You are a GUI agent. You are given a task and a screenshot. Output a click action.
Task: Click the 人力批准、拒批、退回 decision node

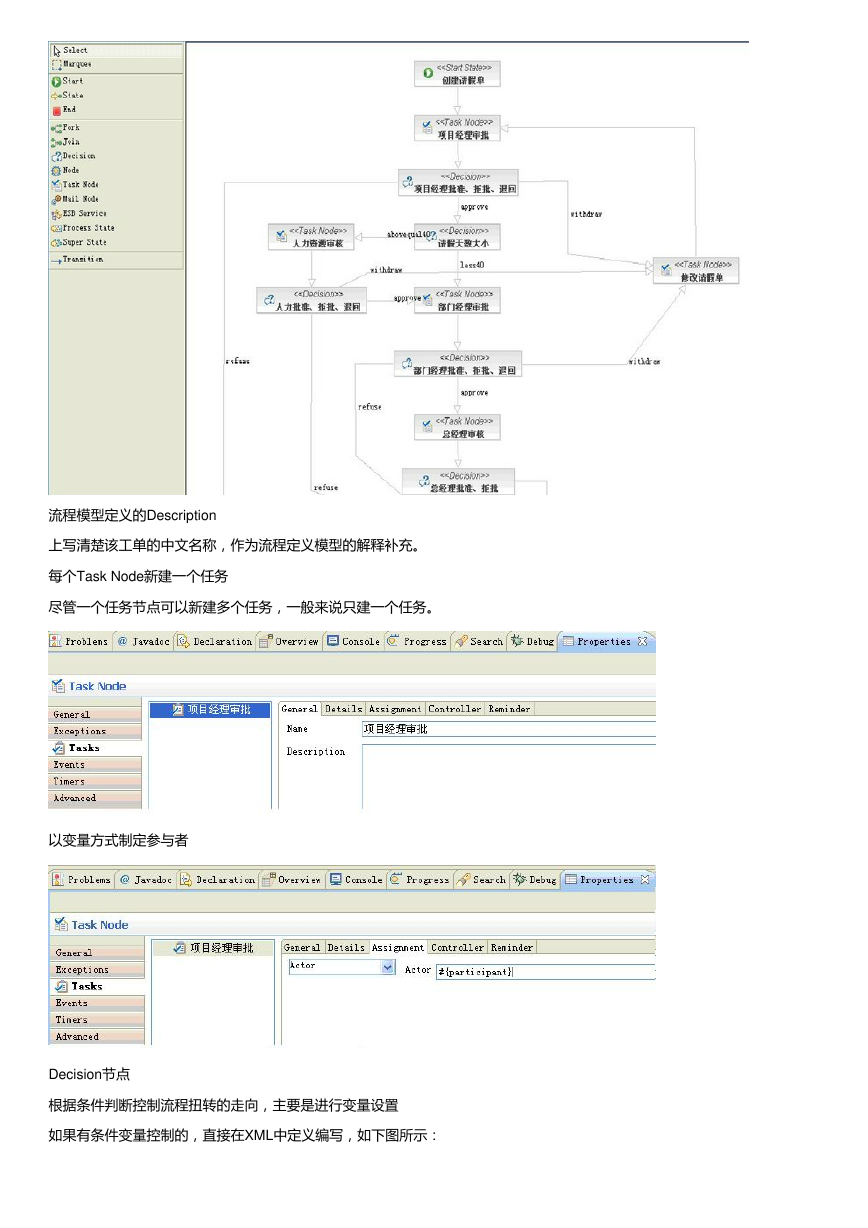click(311, 300)
